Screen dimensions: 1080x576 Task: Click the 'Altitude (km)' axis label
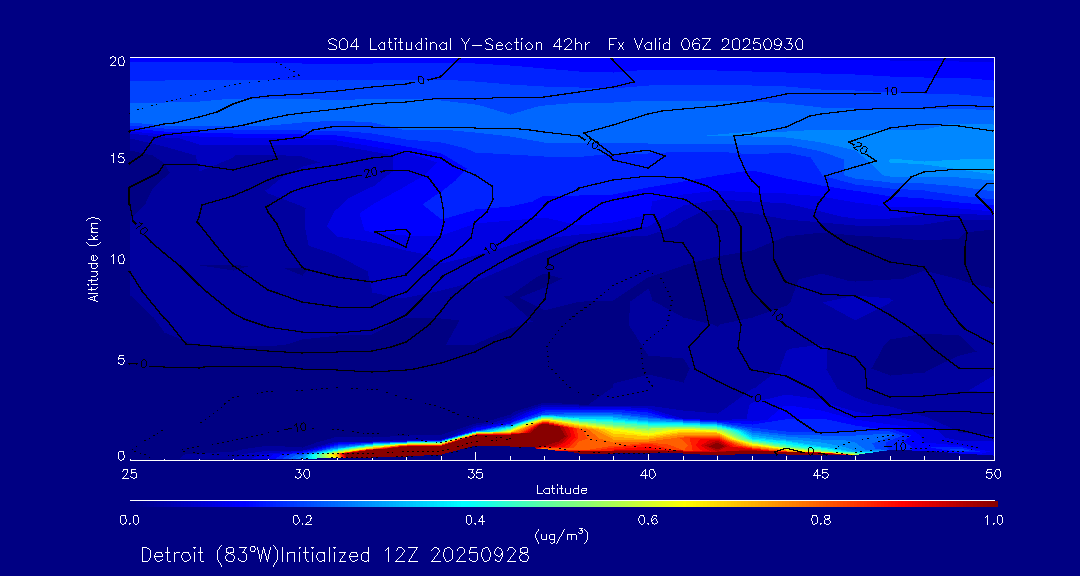[x=92, y=259]
